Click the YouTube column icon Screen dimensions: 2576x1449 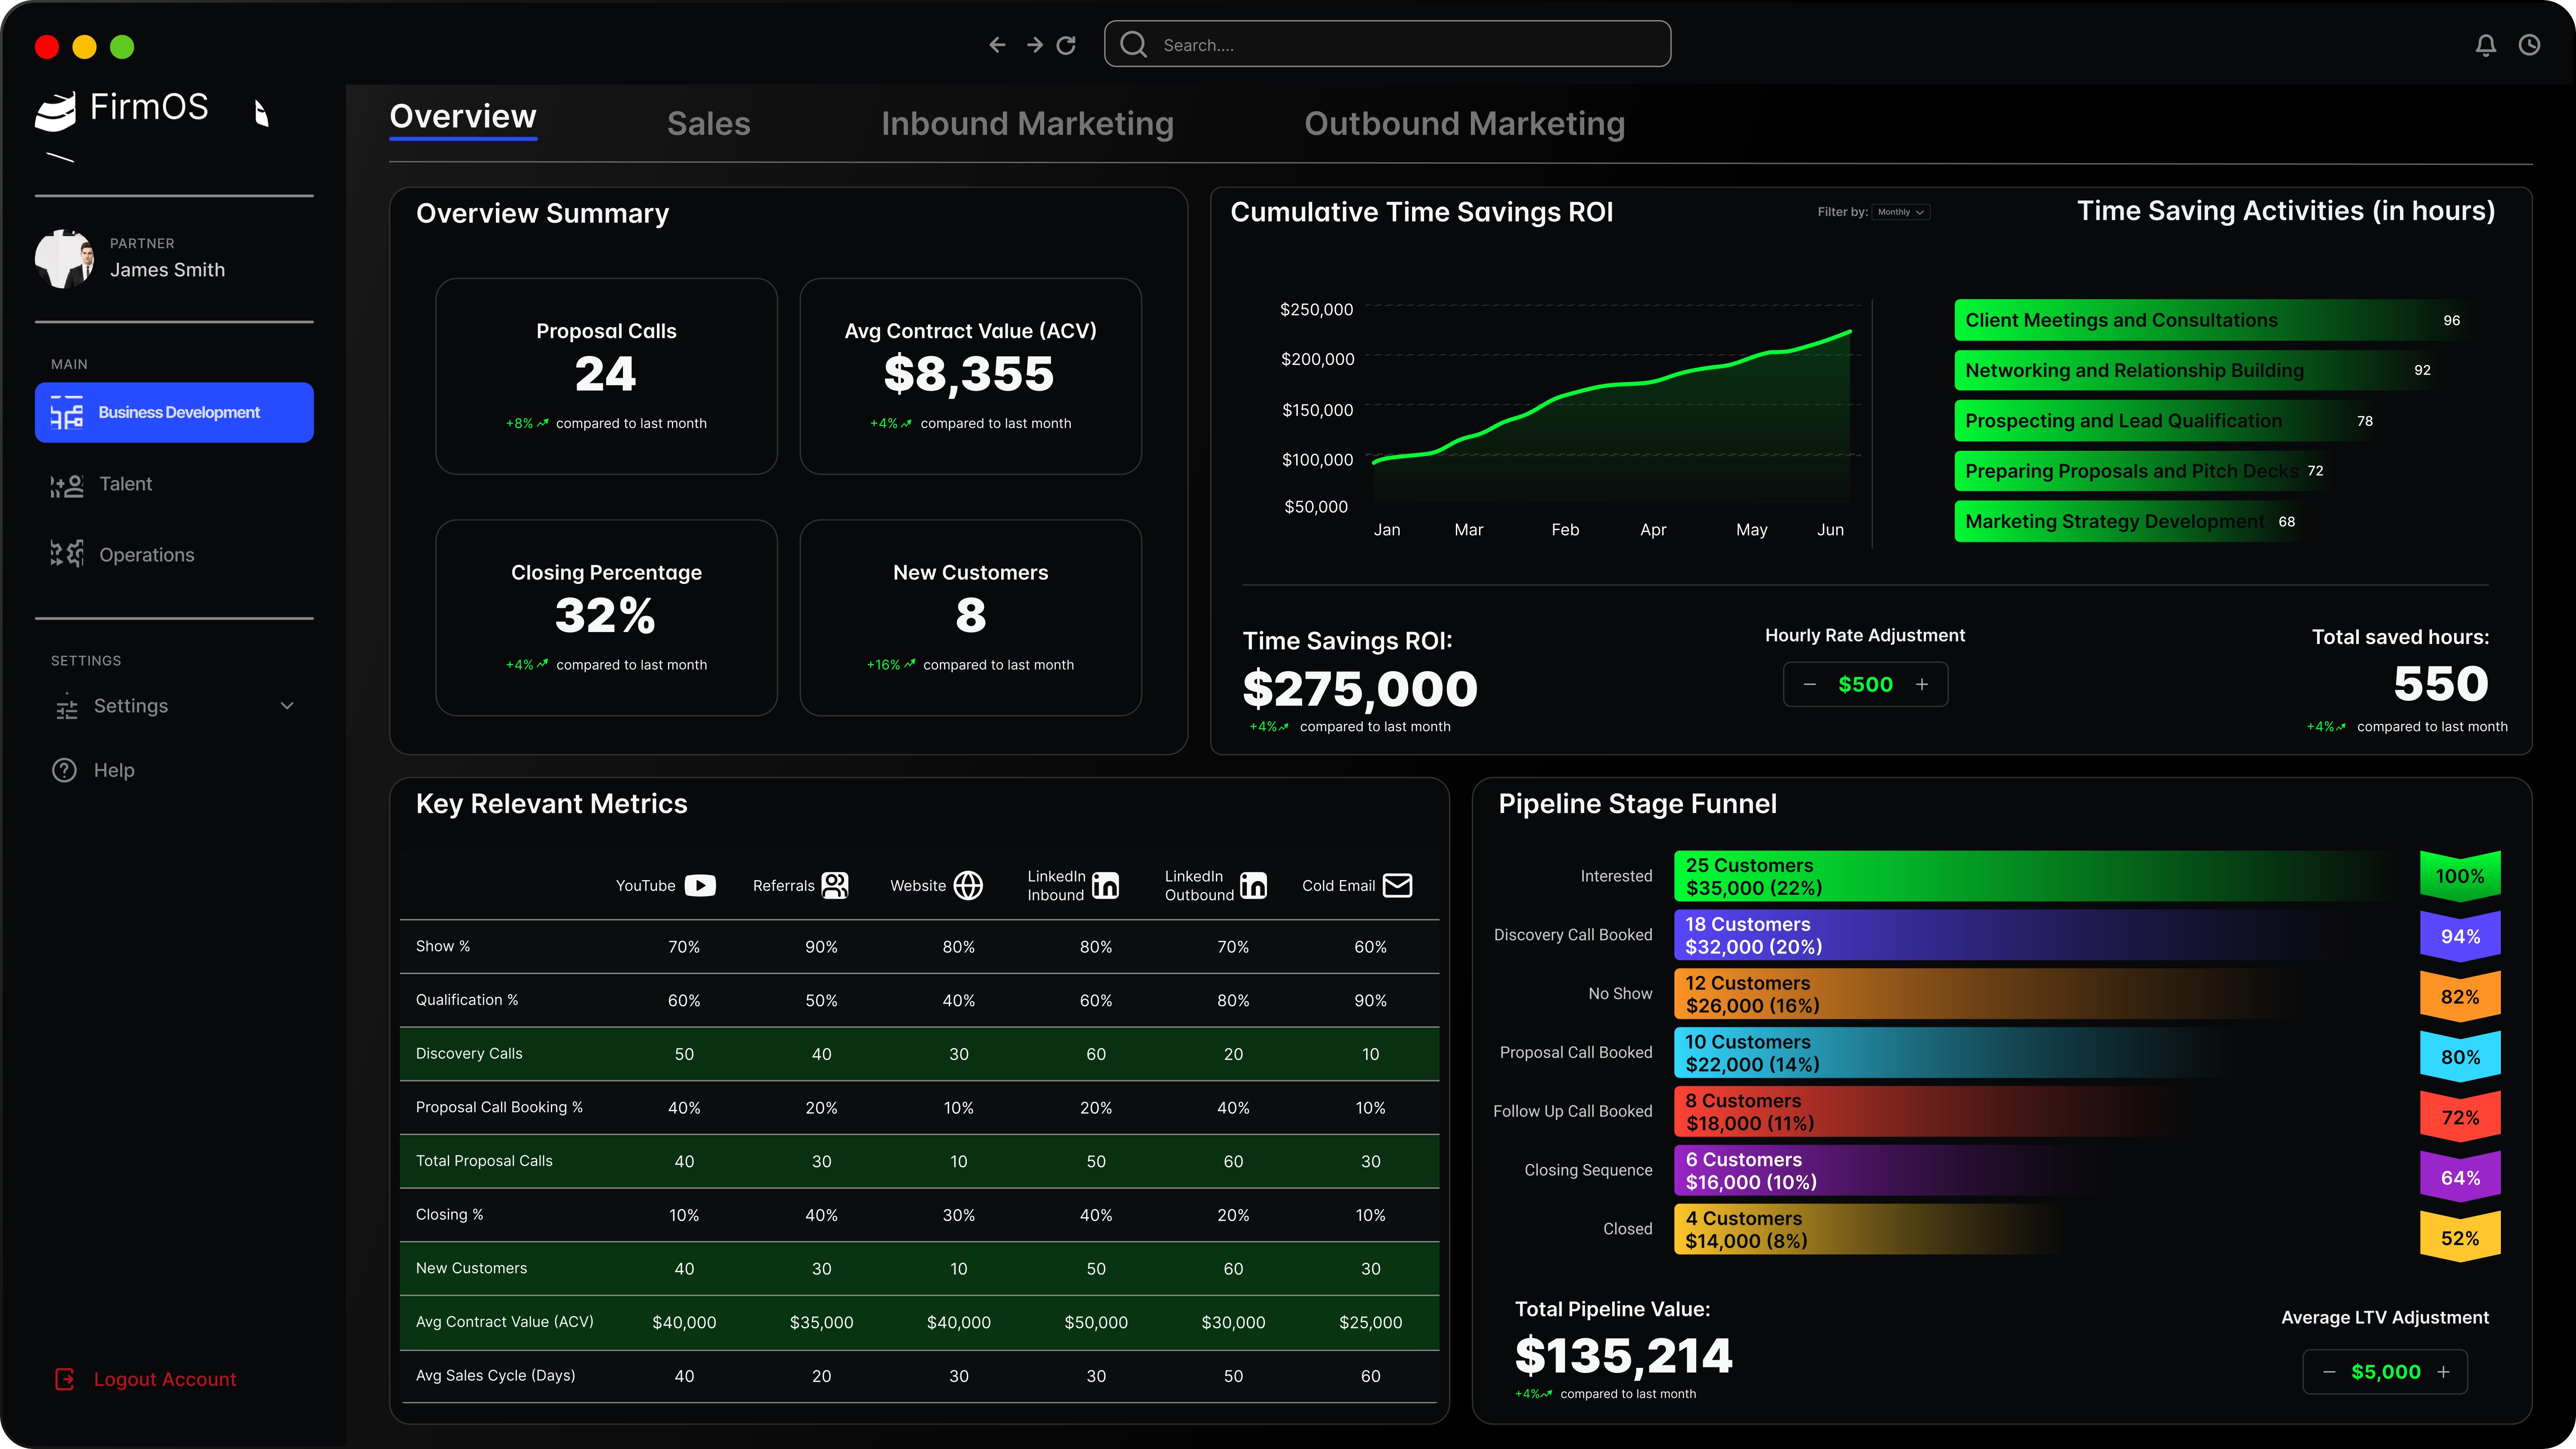click(700, 885)
